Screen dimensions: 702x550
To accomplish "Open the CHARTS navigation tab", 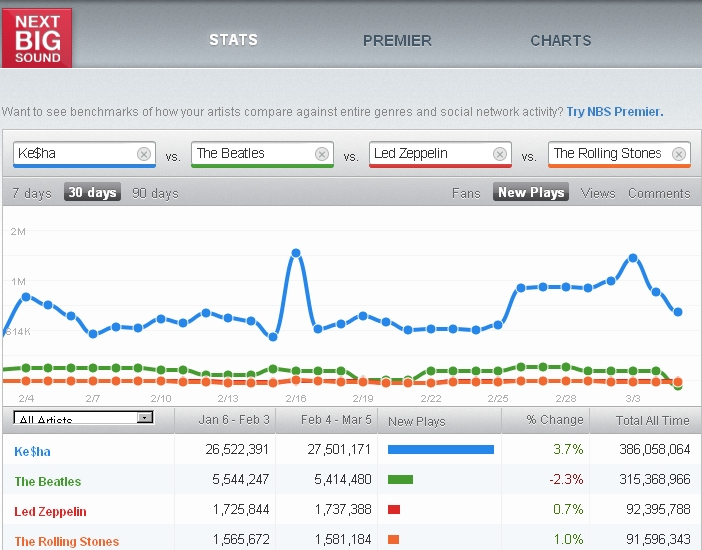I will point(560,41).
